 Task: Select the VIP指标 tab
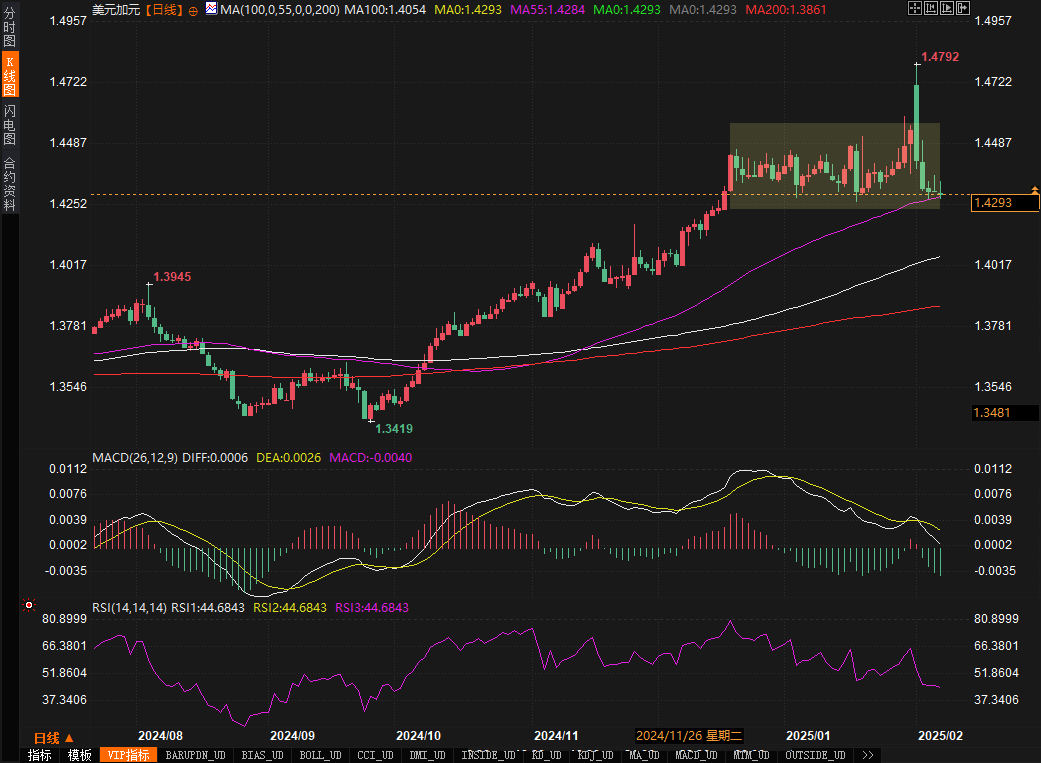129,755
